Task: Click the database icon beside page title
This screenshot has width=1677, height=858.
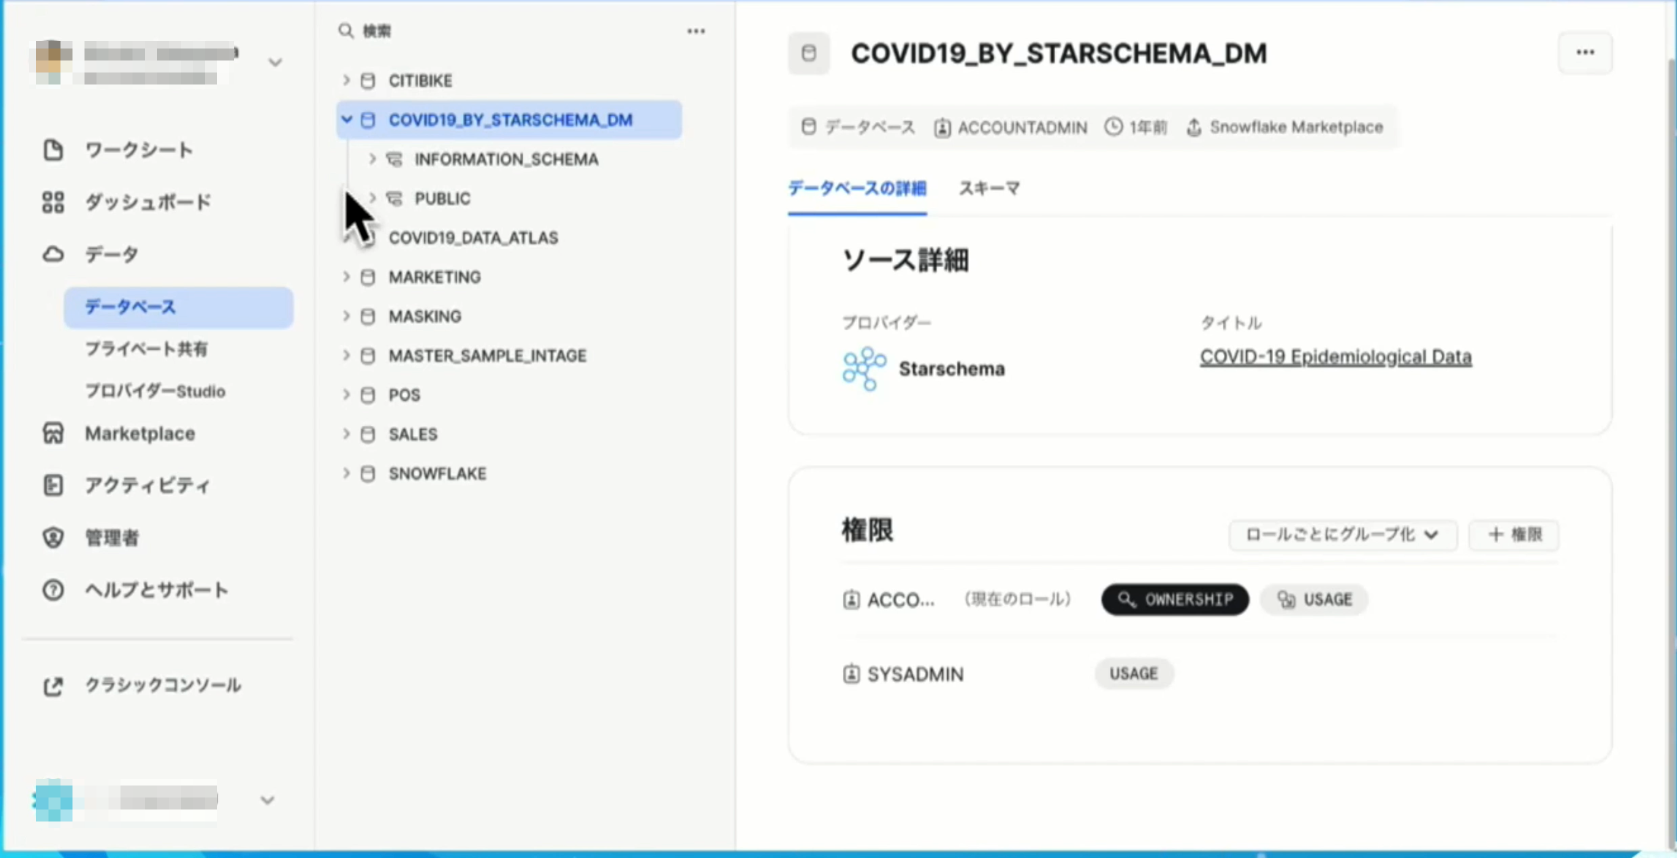Action: [x=809, y=53]
